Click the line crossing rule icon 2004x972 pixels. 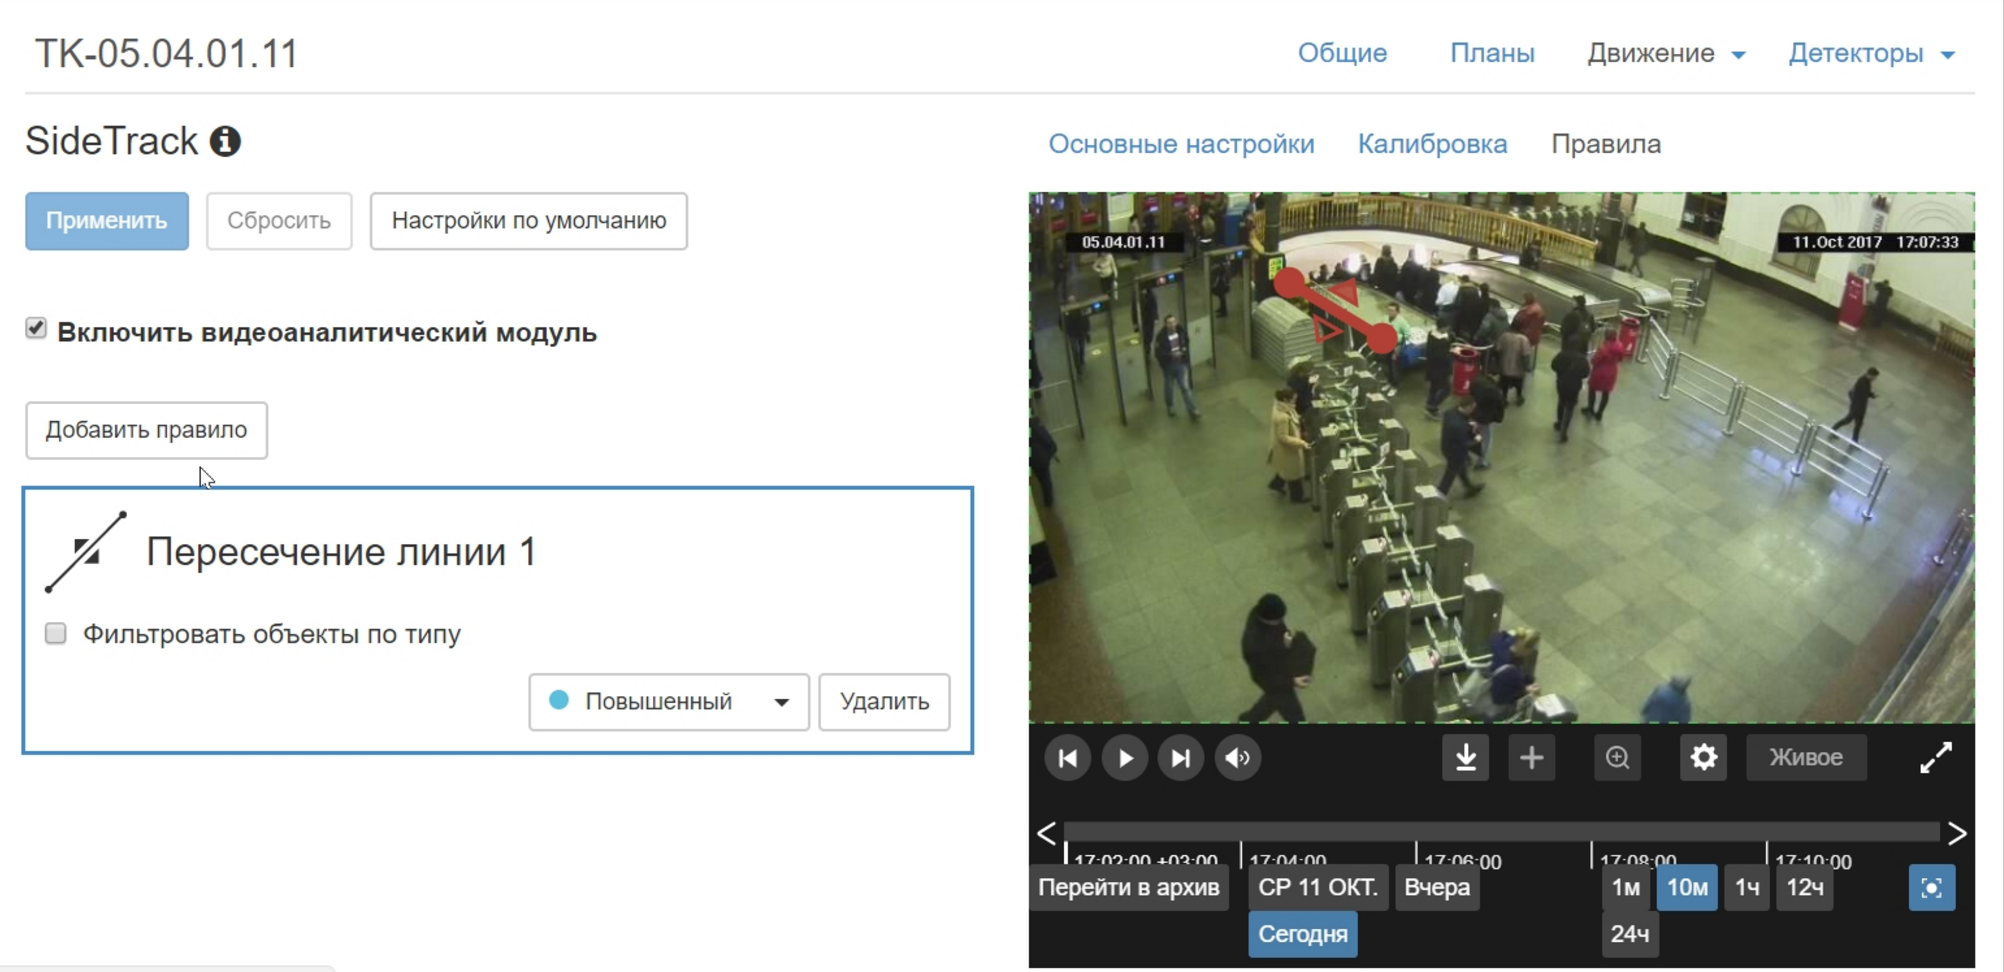click(x=87, y=552)
